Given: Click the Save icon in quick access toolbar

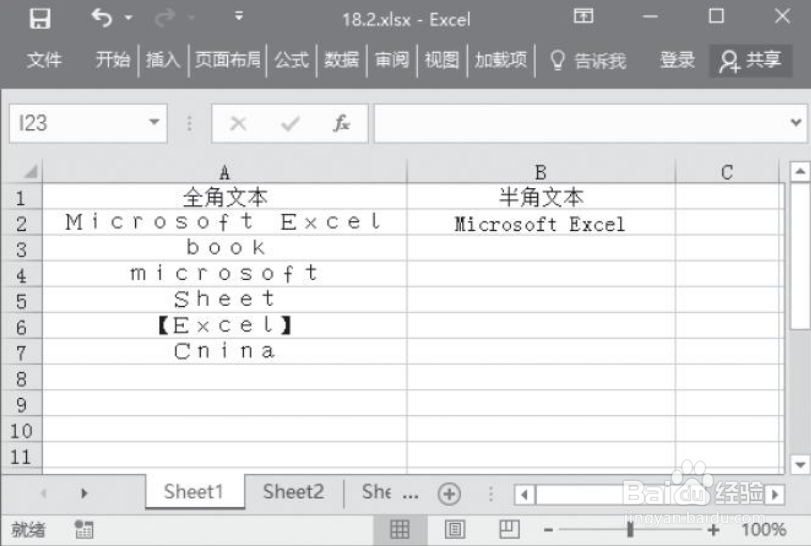Looking at the screenshot, I should coord(40,19).
